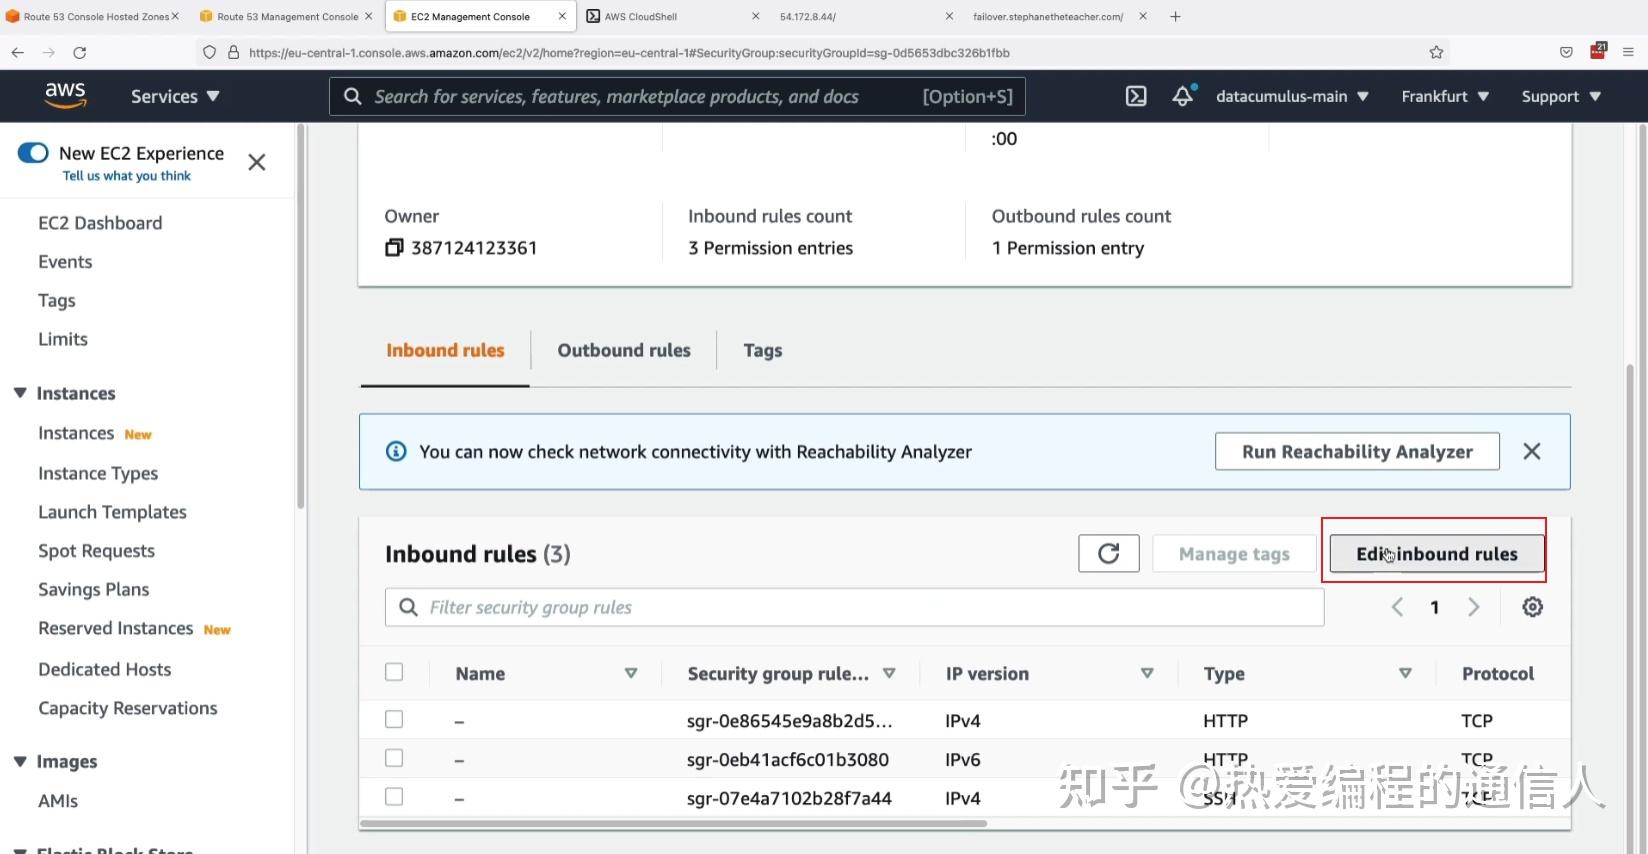Click Run Reachability Analyzer button
Viewport: 1648px width, 854px height.
(1357, 452)
